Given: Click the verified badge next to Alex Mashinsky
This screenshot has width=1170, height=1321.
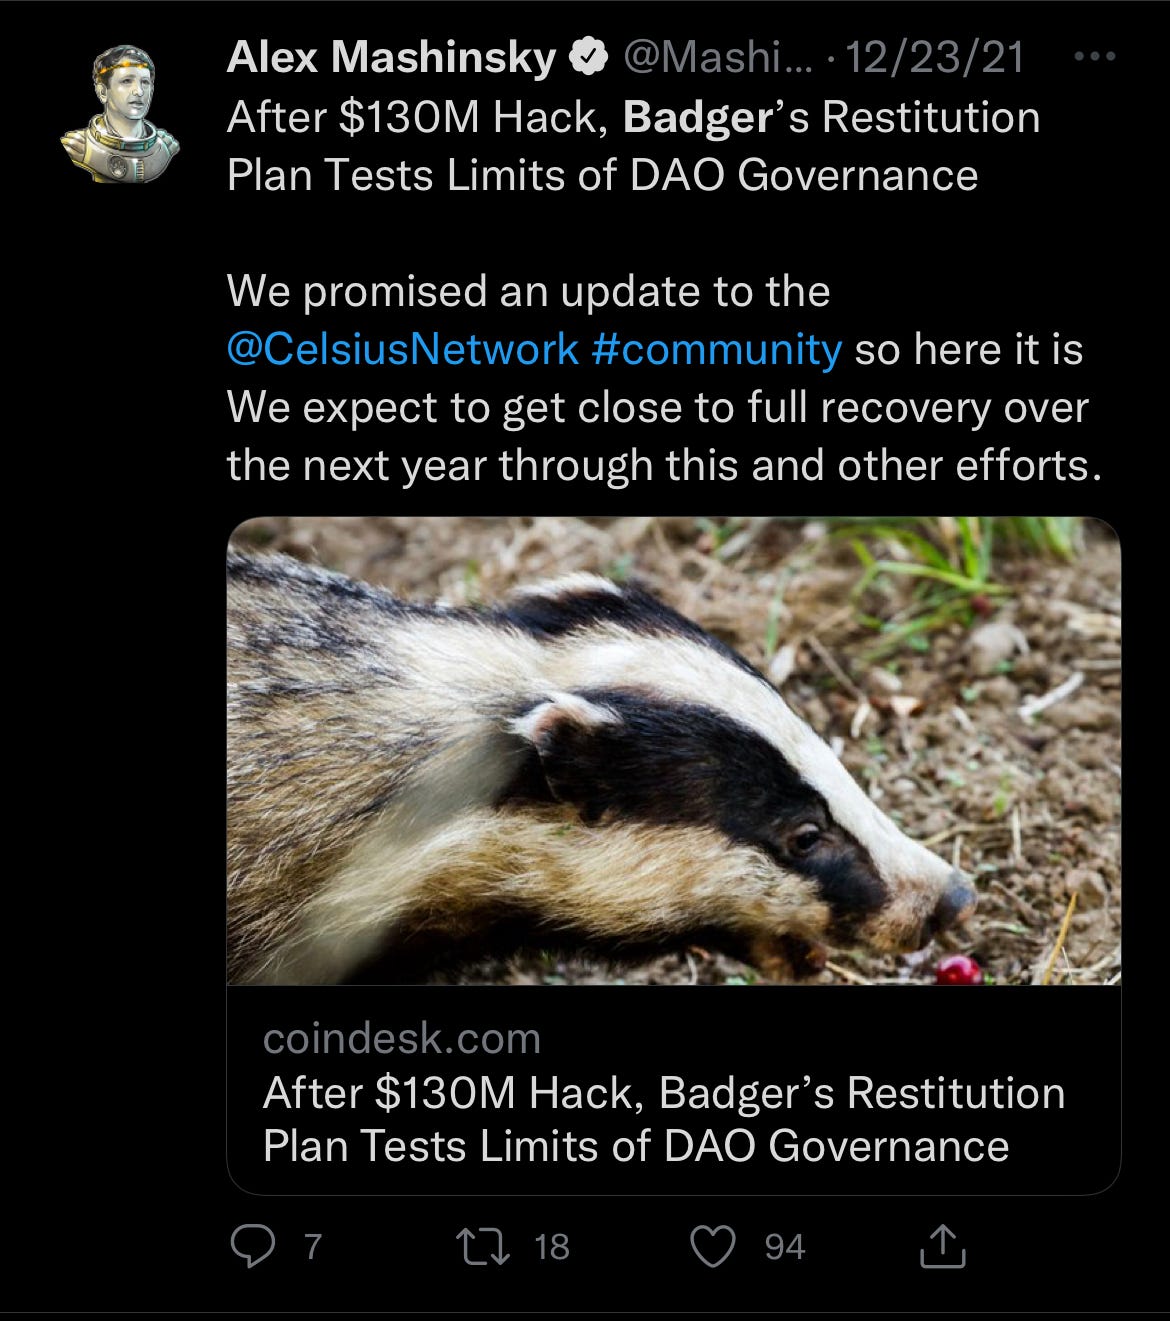Looking at the screenshot, I should pos(589,59).
